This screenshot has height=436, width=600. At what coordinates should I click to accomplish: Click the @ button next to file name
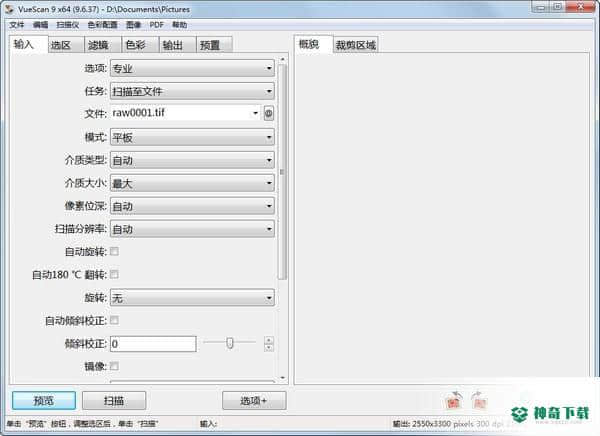point(269,113)
